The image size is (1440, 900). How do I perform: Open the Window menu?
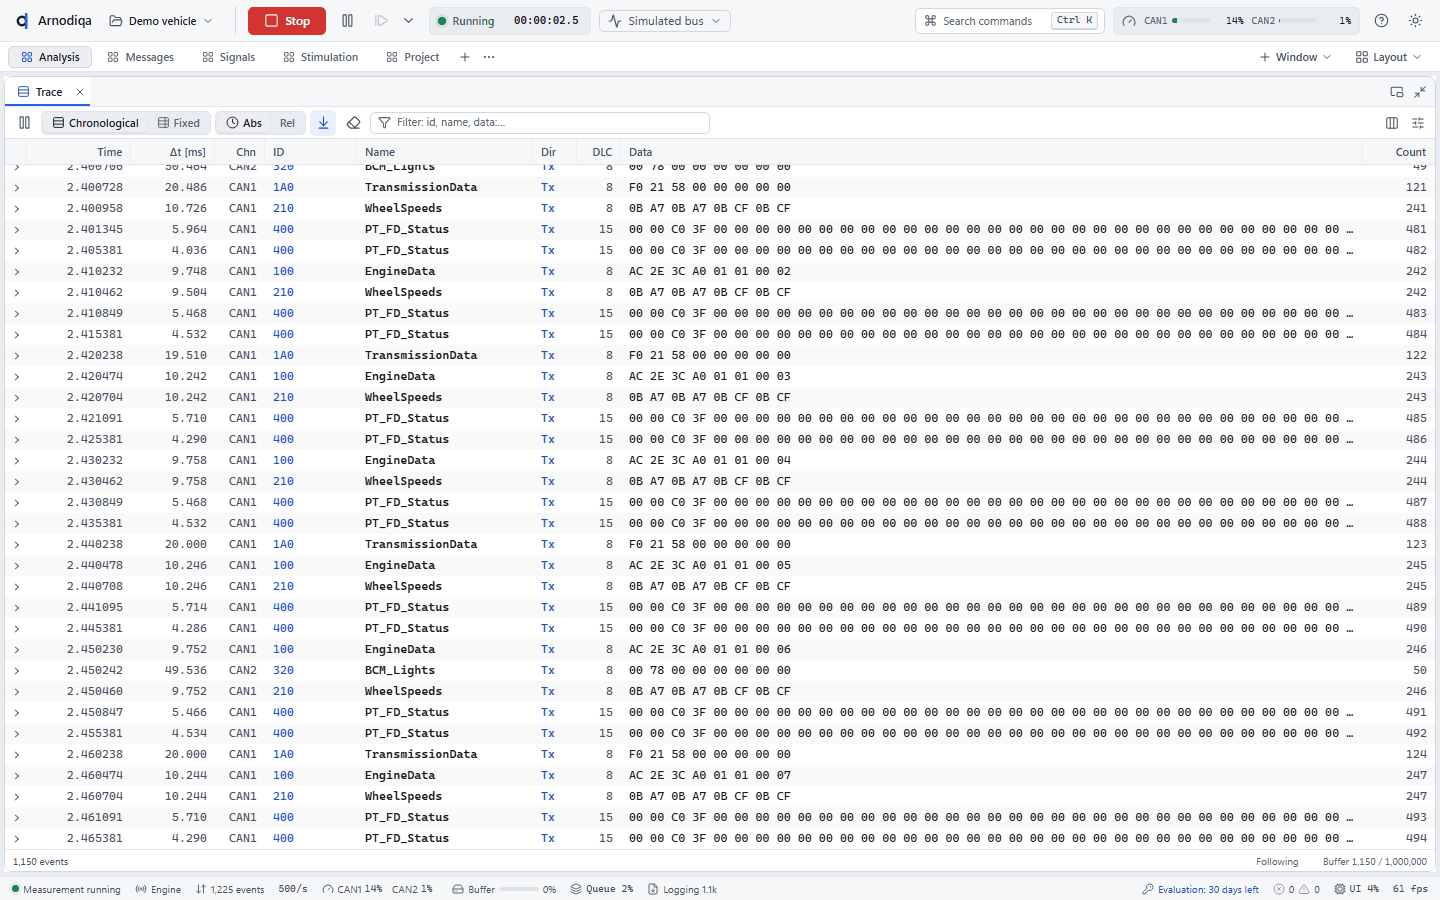click(x=1296, y=57)
